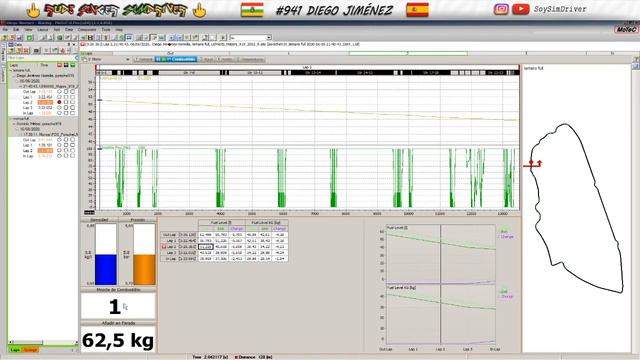Click the black icon in laps list header
Screen dimensions: 640x360
click(66, 65)
